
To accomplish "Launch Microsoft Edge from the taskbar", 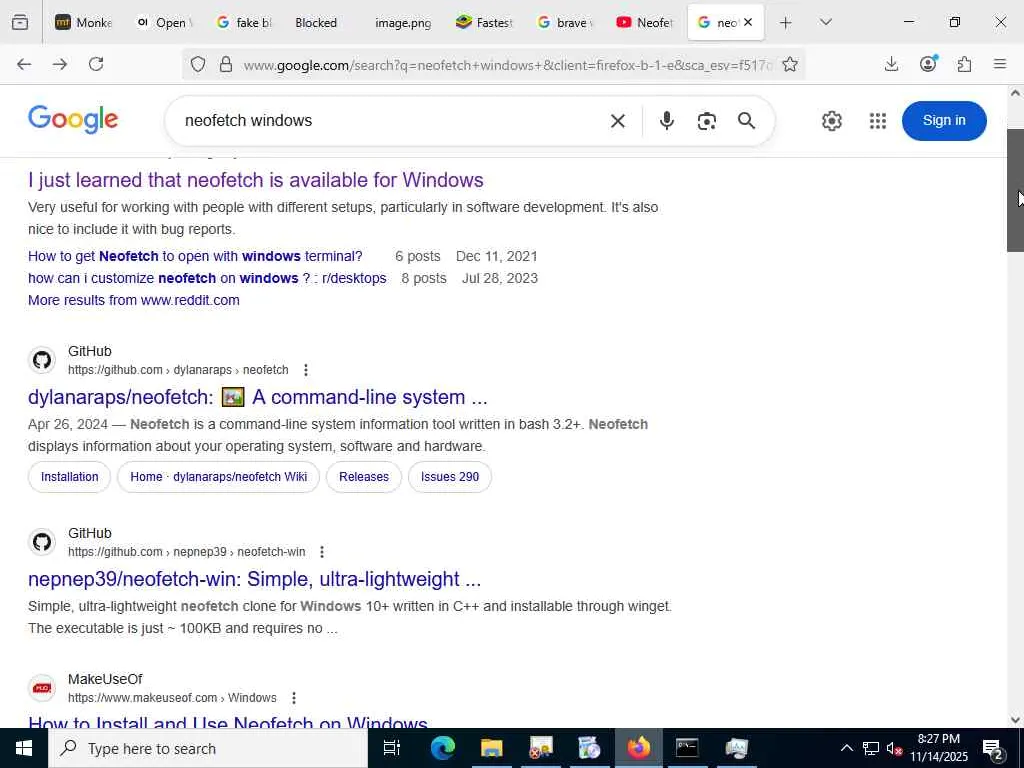I will tap(442, 748).
